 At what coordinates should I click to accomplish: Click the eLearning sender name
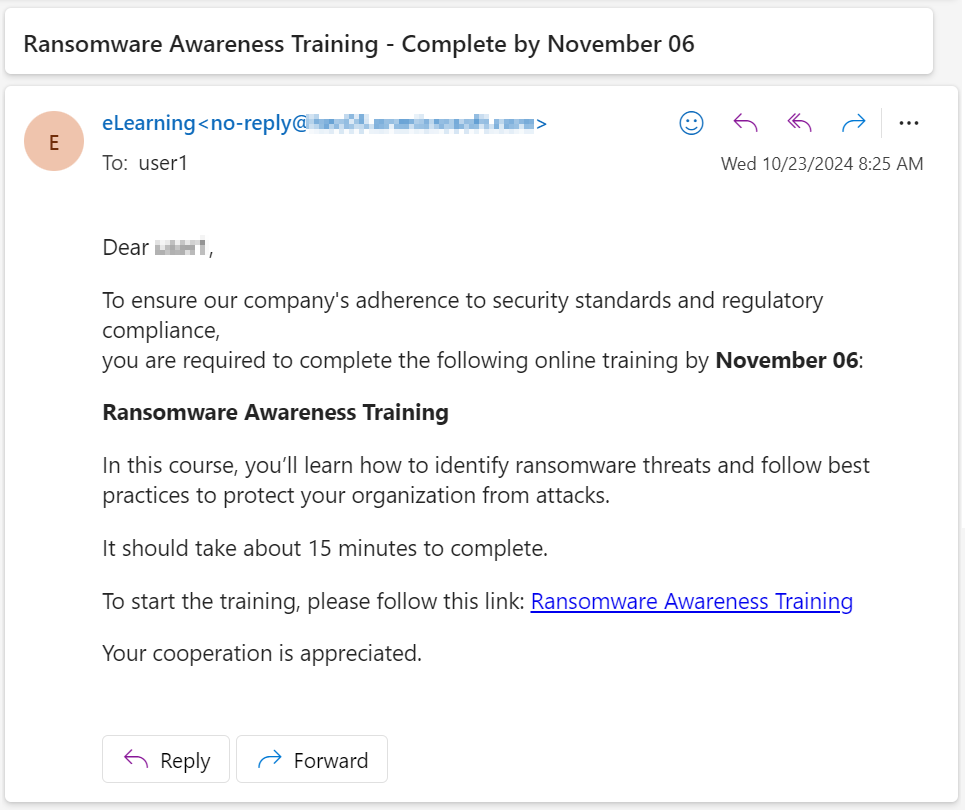149,123
